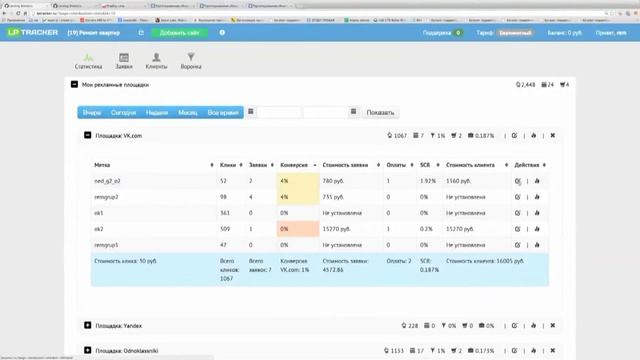Click the green Добавить сайт button
This screenshot has width=640, height=360.
180,33
